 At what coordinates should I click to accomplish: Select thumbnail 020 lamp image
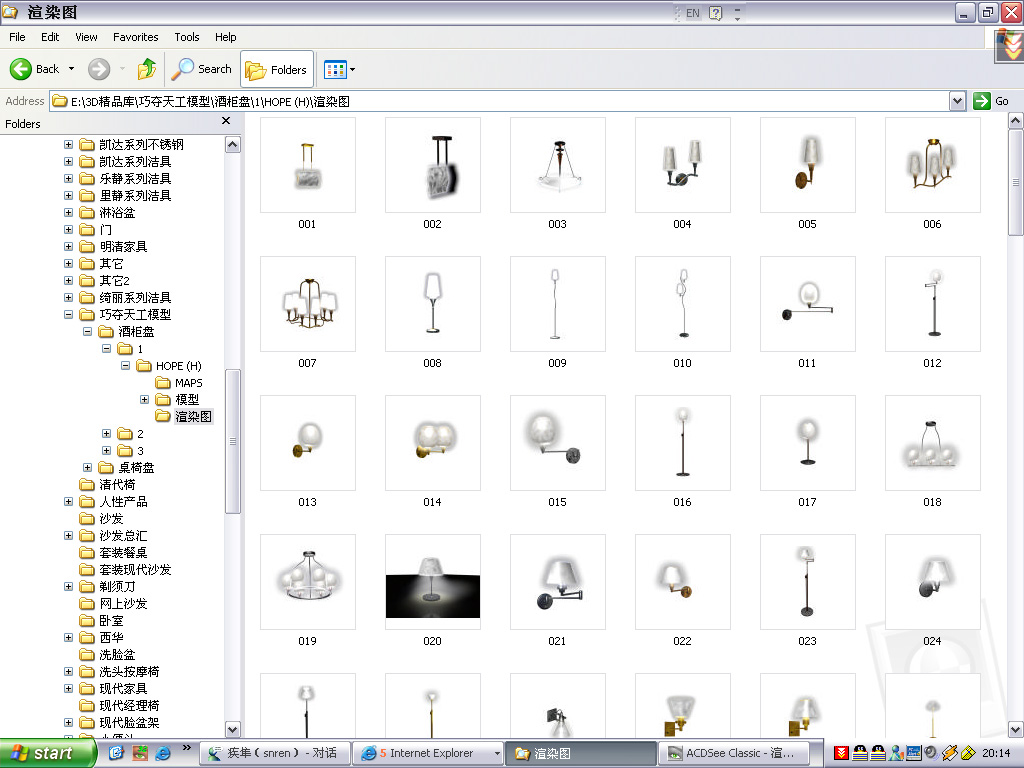point(432,581)
